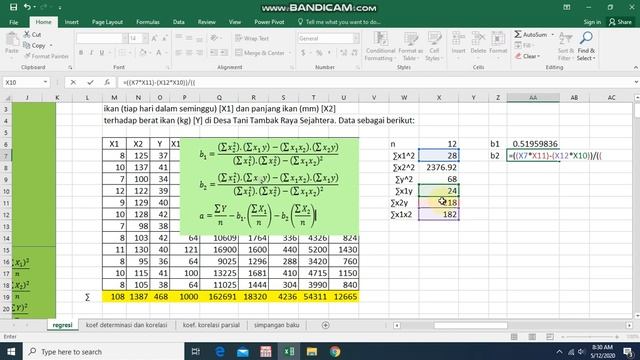Click the Share button
640x360 pixels.
coord(620,22)
